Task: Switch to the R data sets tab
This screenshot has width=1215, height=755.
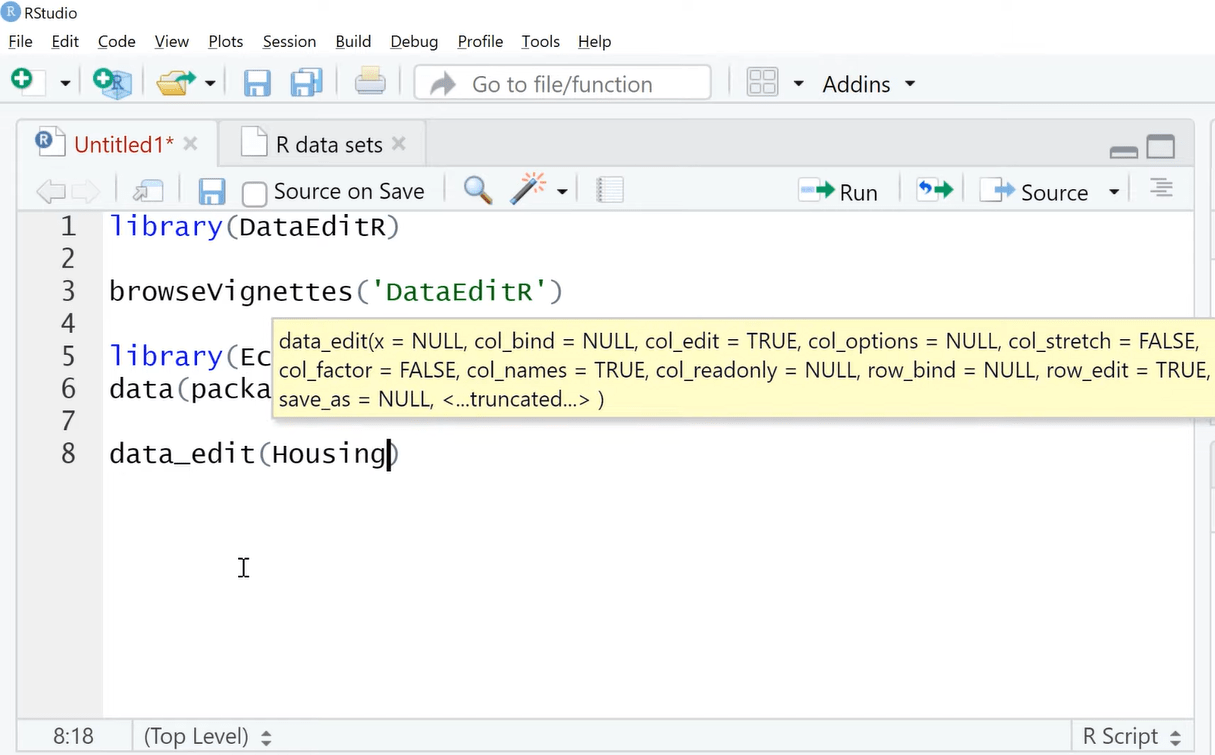Action: [x=329, y=144]
